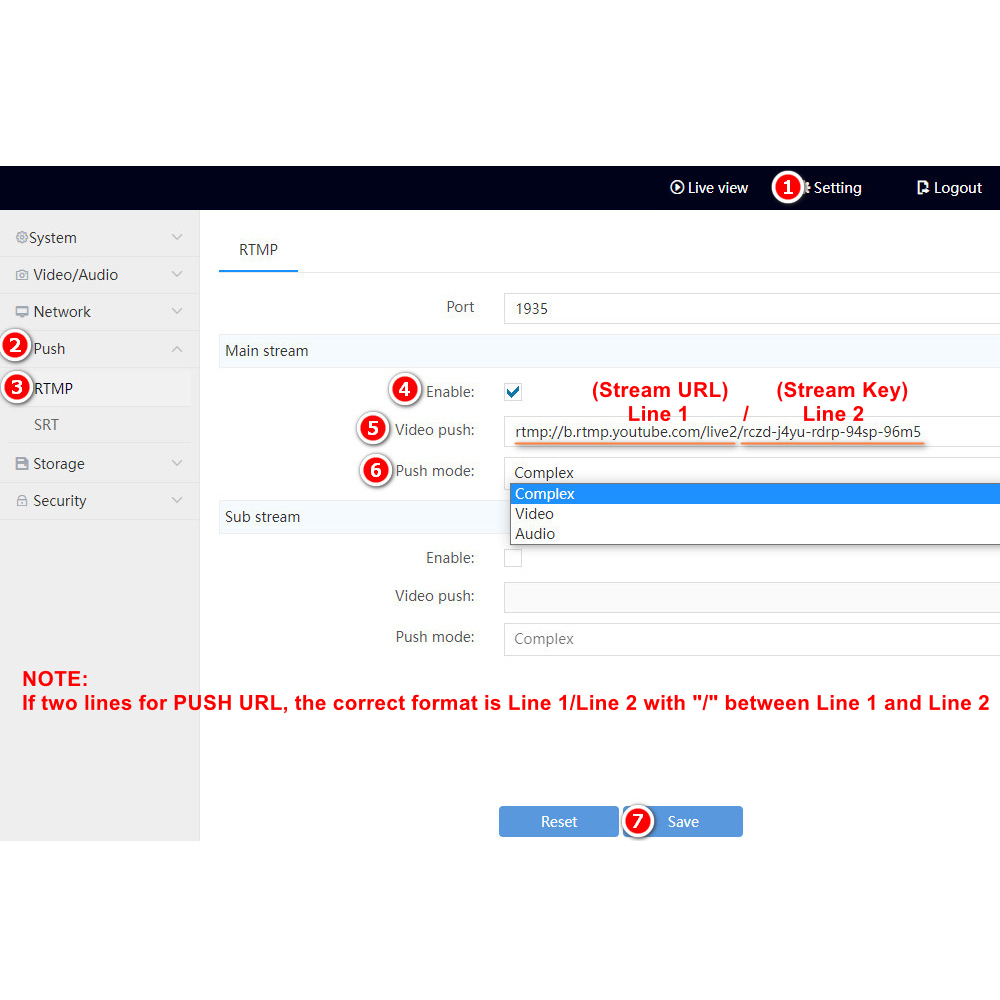Switch to the RTMP tab

point(258,250)
